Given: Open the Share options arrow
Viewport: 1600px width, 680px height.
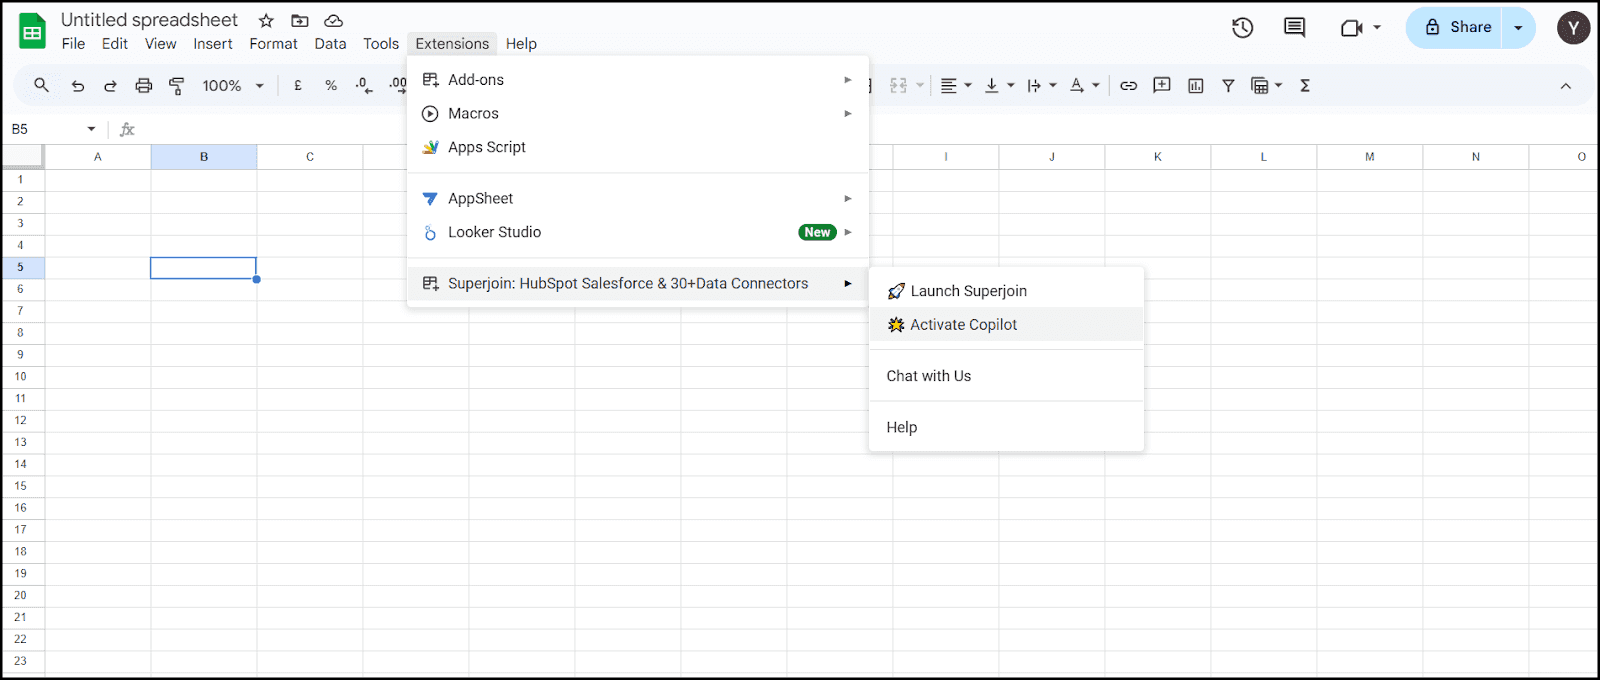Looking at the screenshot, I should tap(1518, 28).
